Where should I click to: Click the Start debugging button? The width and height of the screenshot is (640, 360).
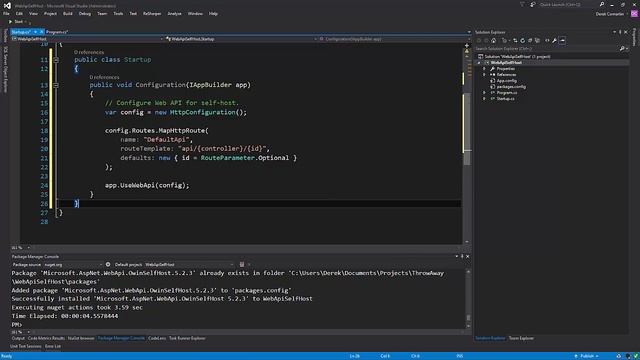tap(16, 22)
